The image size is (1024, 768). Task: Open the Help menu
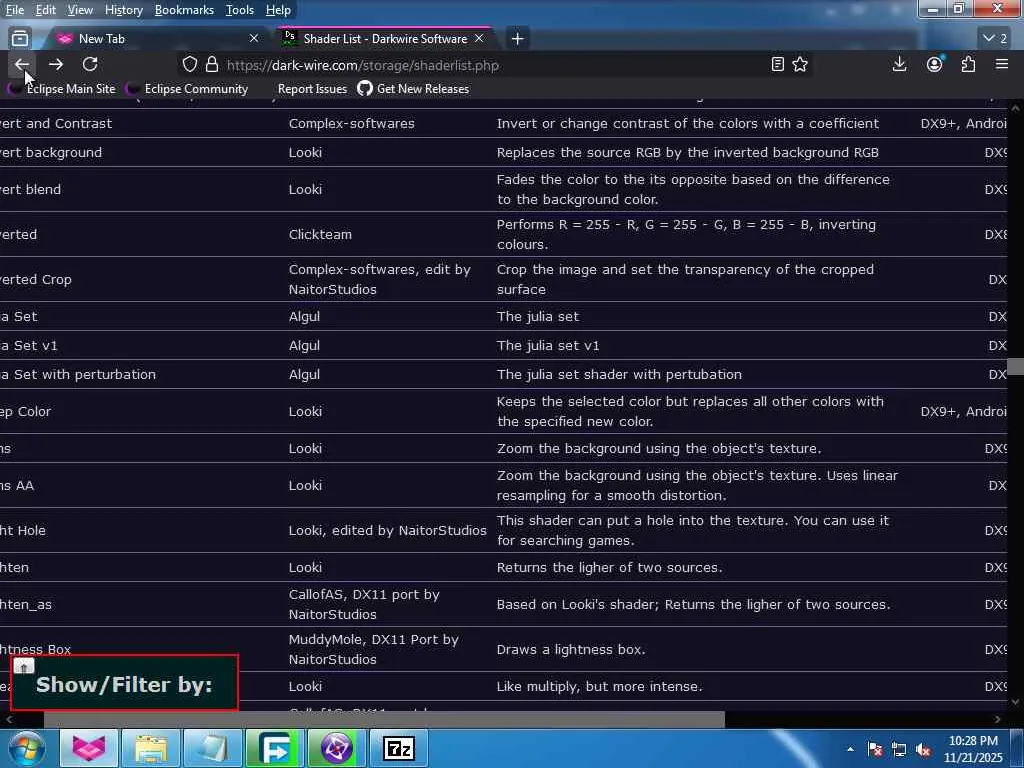click(278, 10)
